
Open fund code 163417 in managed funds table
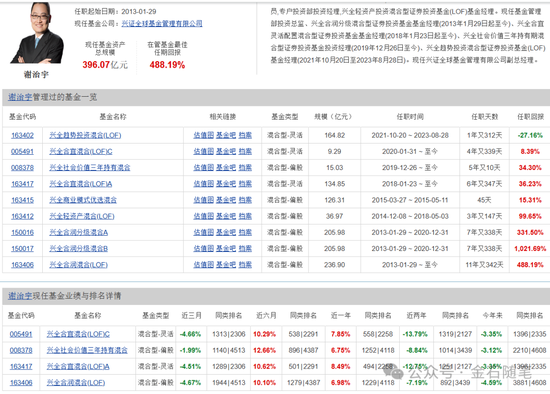(22, 184)
